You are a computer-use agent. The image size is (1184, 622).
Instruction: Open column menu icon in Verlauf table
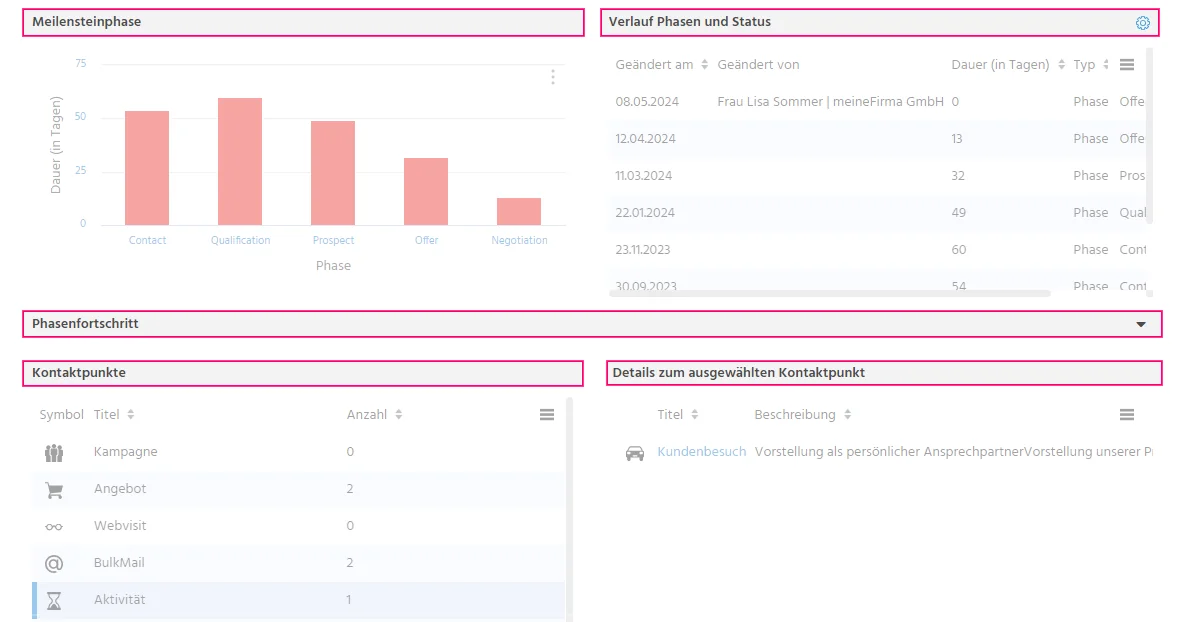pos(1127,65)
